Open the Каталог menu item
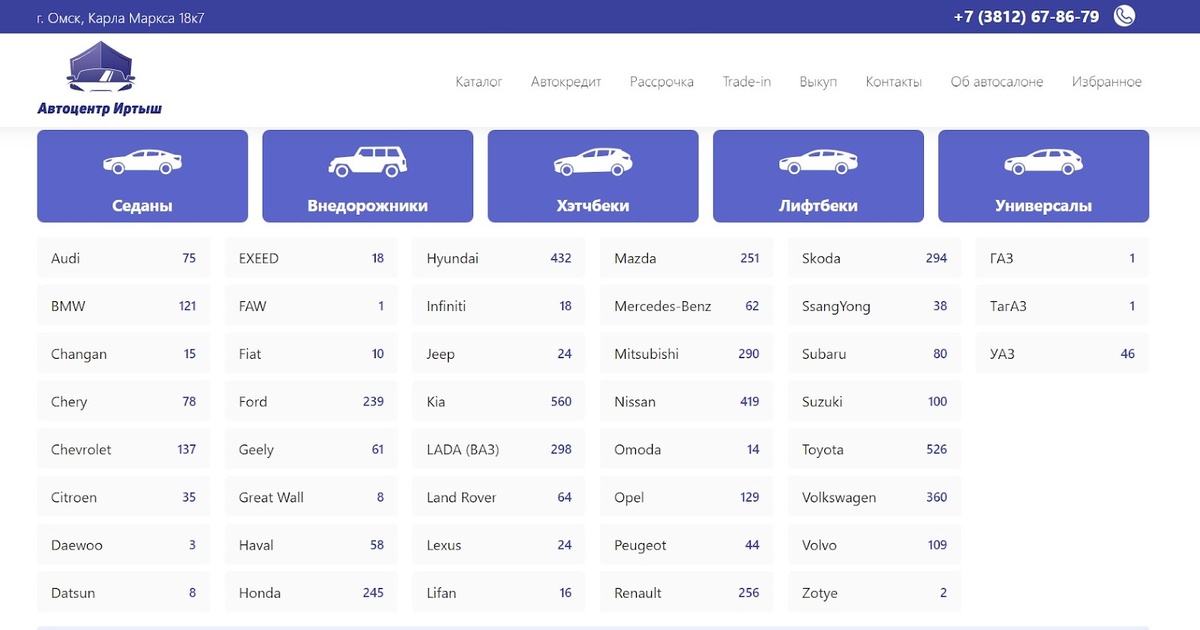 [479, 82]
